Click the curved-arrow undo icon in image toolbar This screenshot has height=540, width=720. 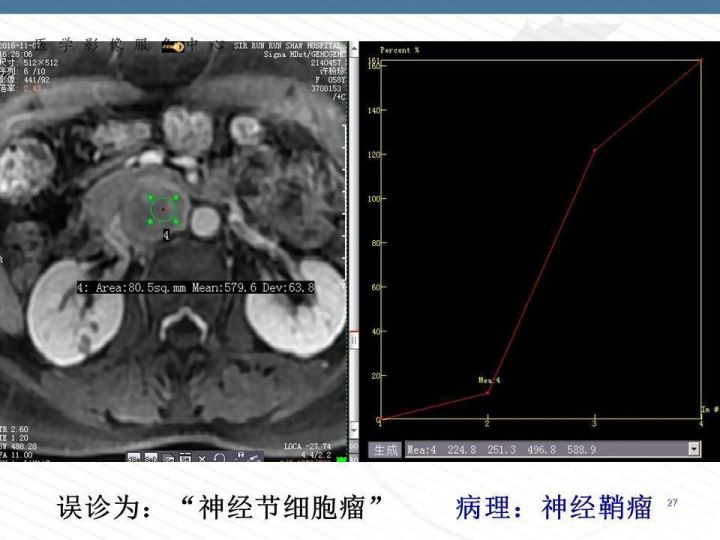219,458
